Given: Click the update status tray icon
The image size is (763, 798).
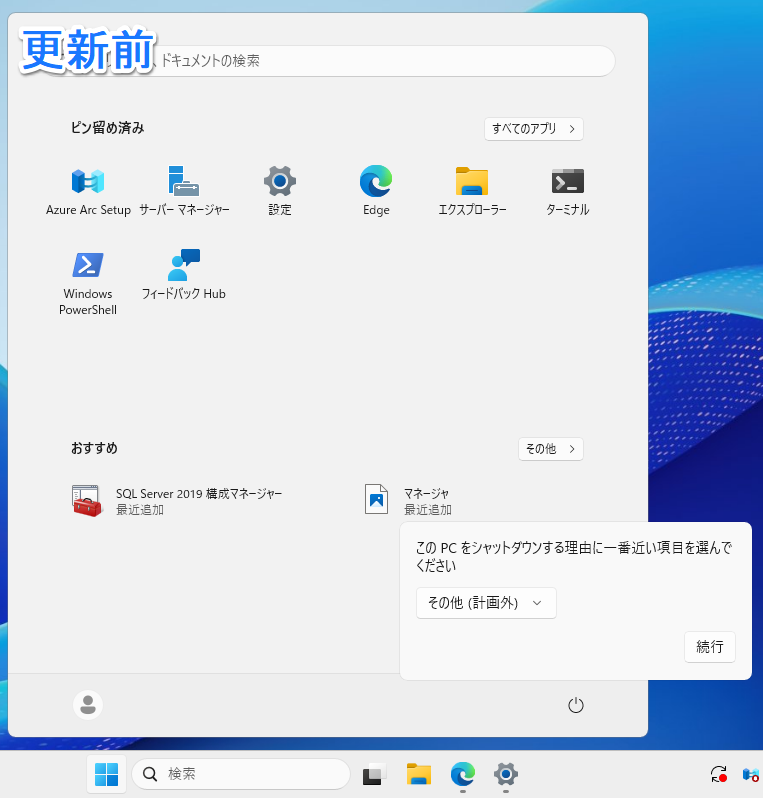Looking at the screenshot, I should tap(718, 774).
